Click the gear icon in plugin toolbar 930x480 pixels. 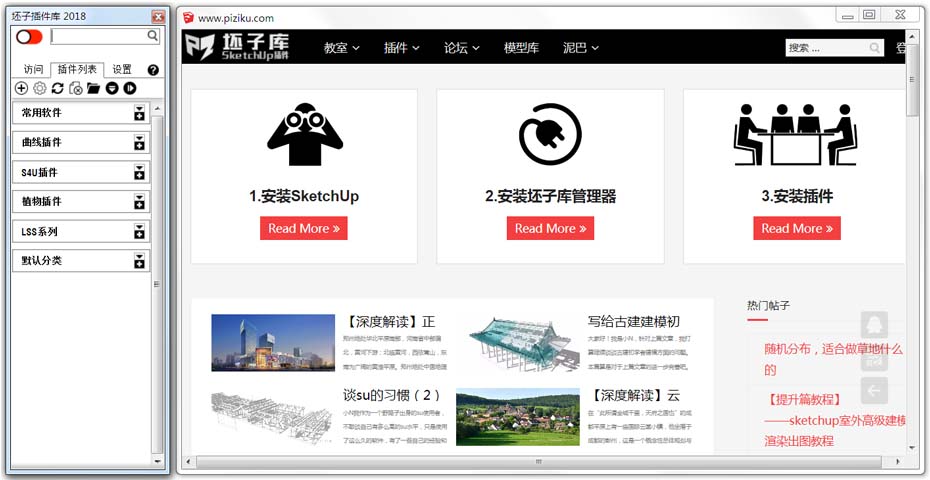40,88
